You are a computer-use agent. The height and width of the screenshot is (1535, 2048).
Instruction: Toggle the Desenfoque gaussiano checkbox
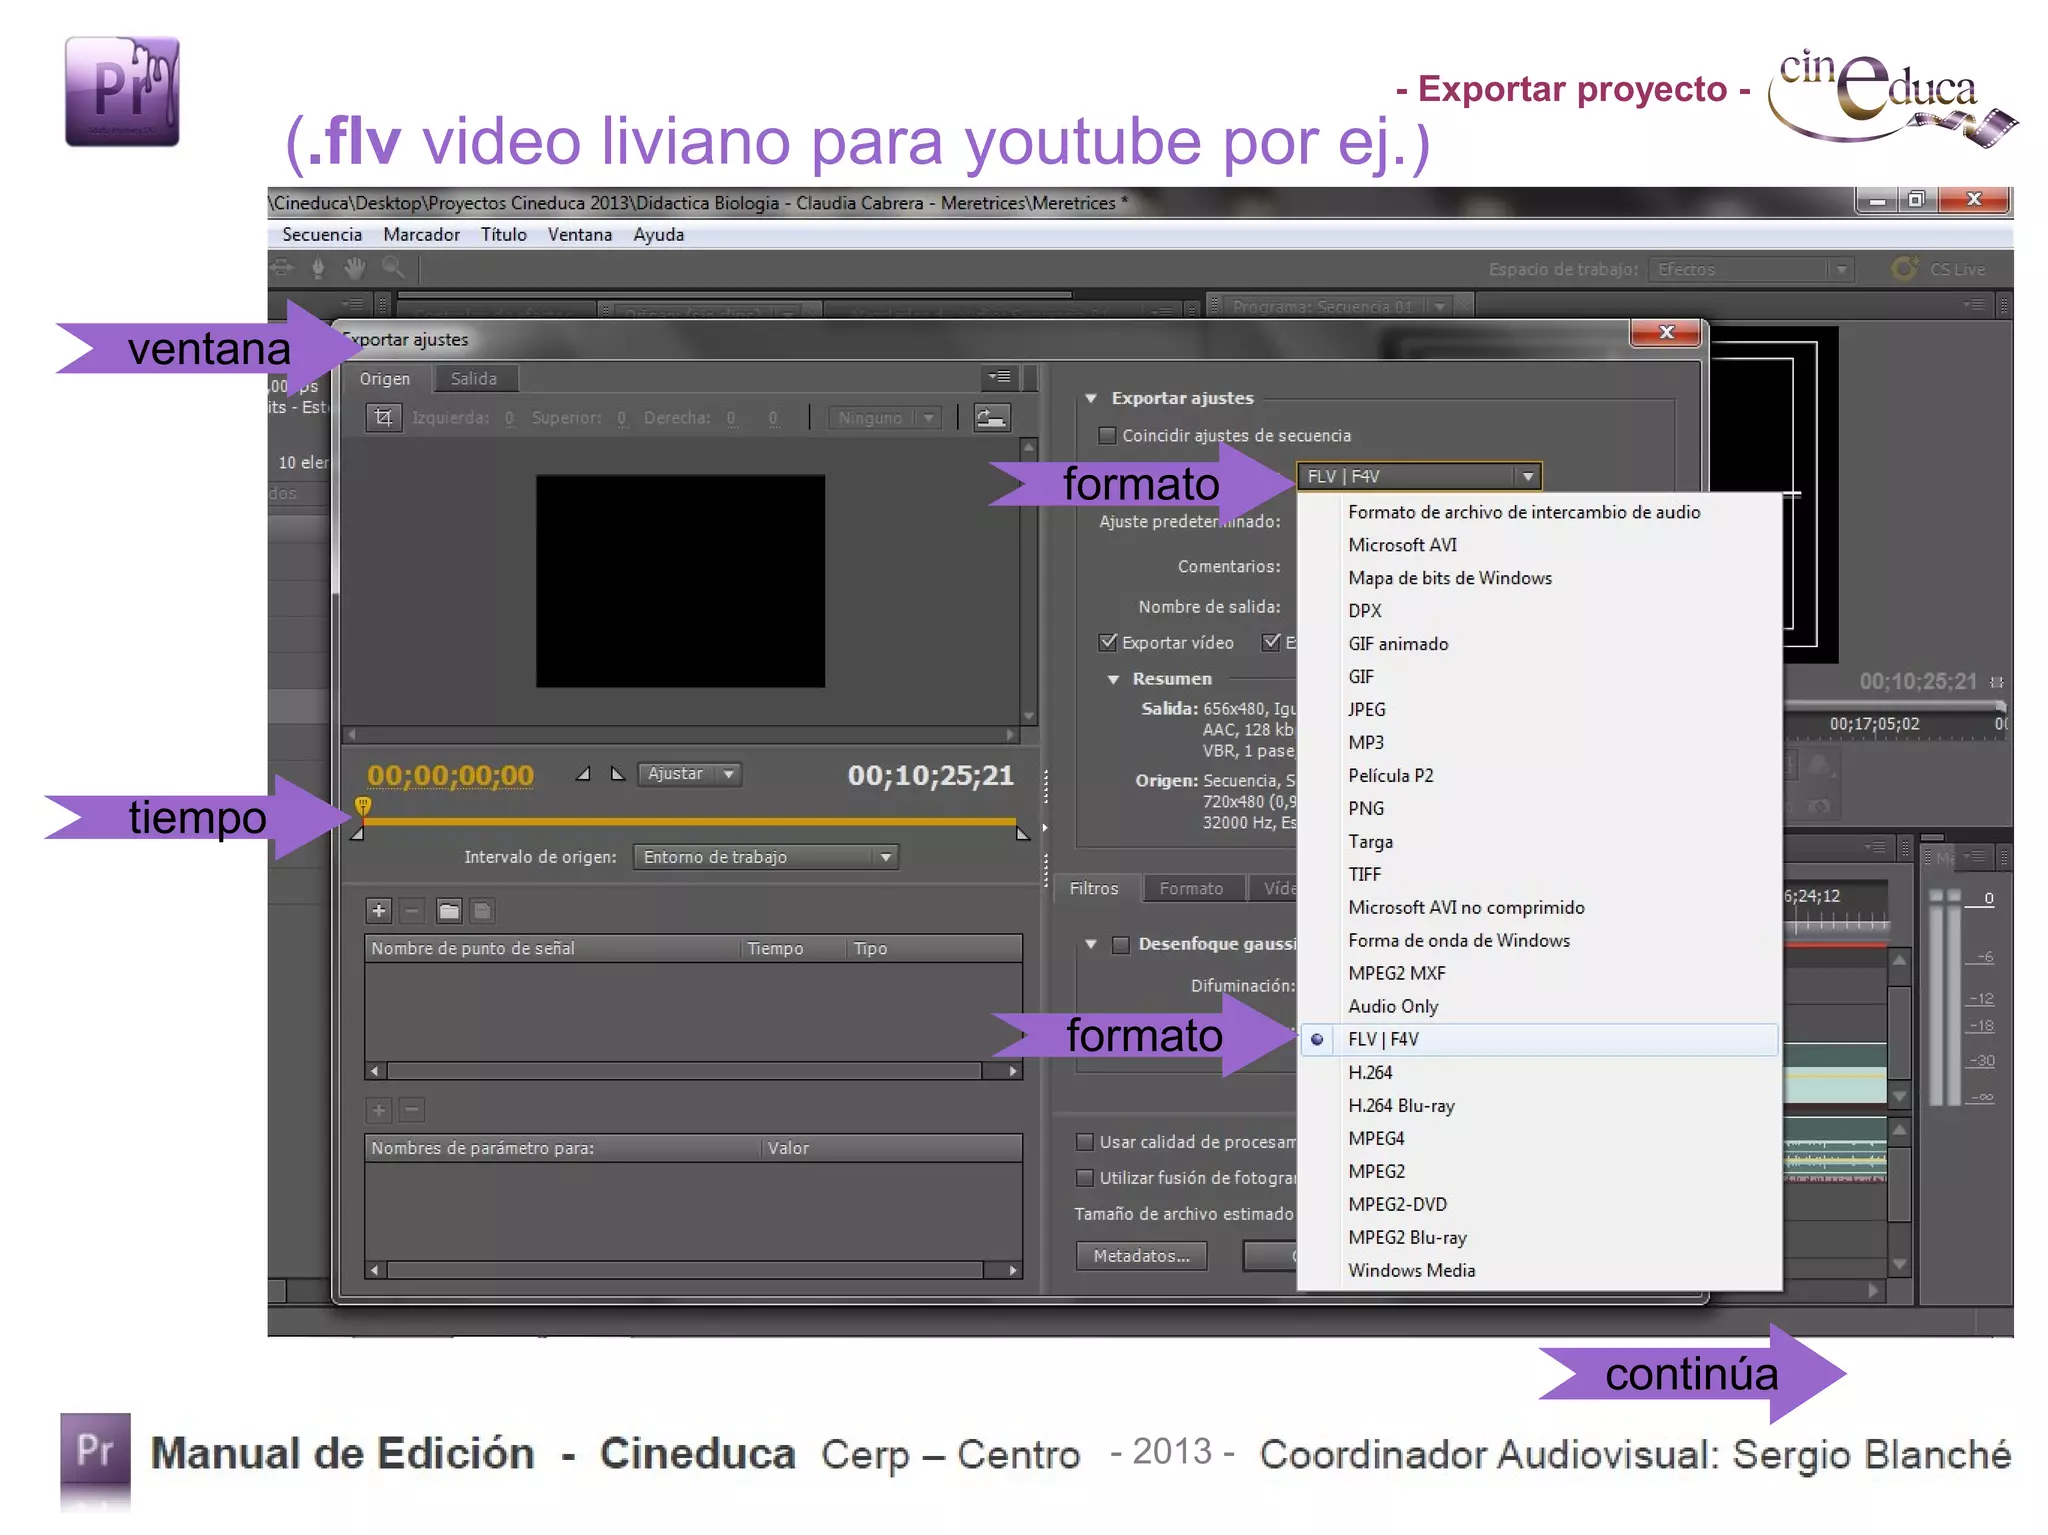pos(1121,944)
